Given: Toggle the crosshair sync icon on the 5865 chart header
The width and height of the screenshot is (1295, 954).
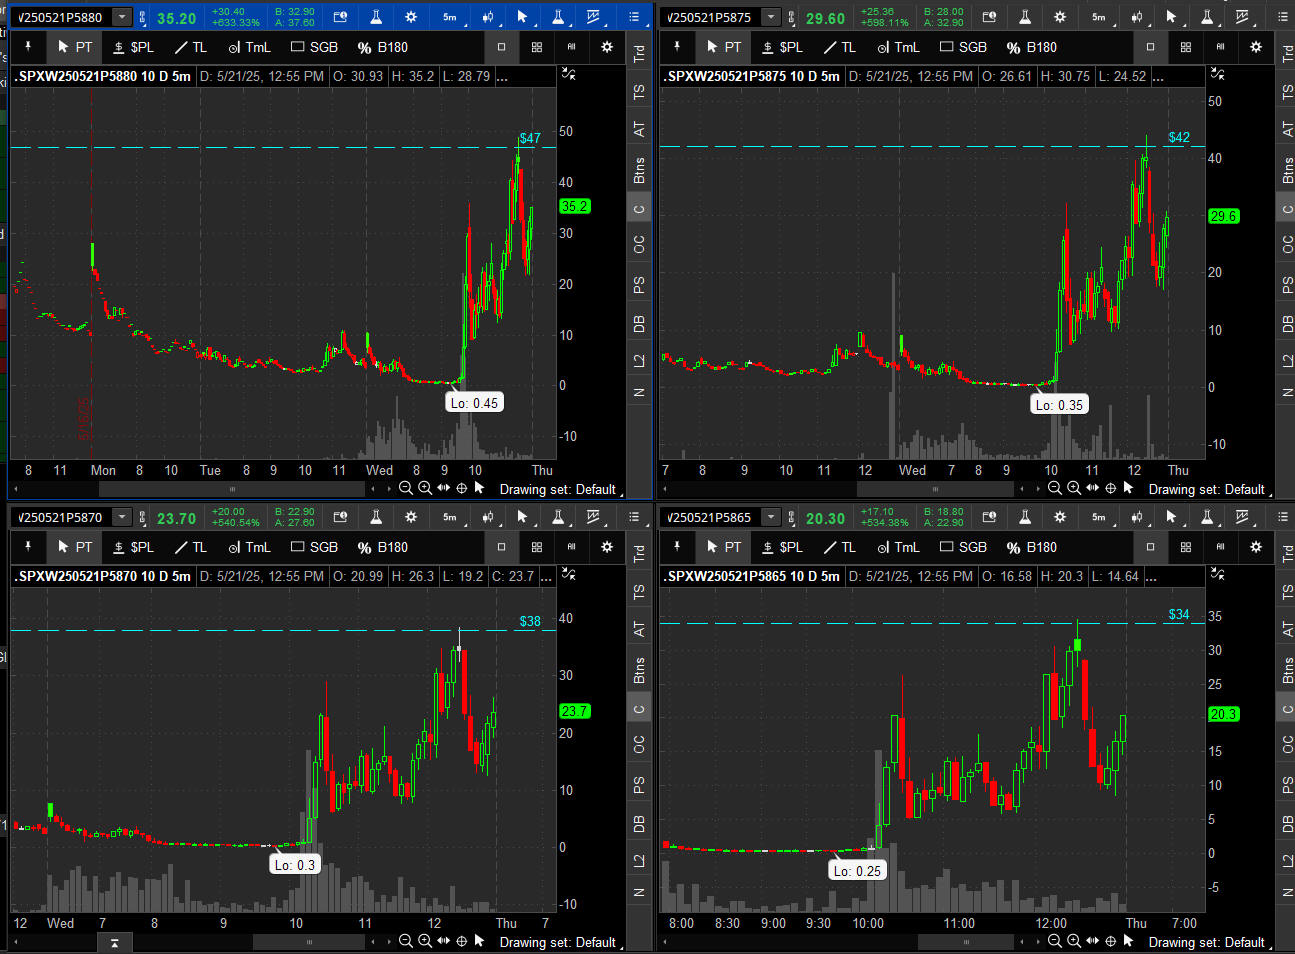Looking at the screenshot, I should (x=1217, y=574).
